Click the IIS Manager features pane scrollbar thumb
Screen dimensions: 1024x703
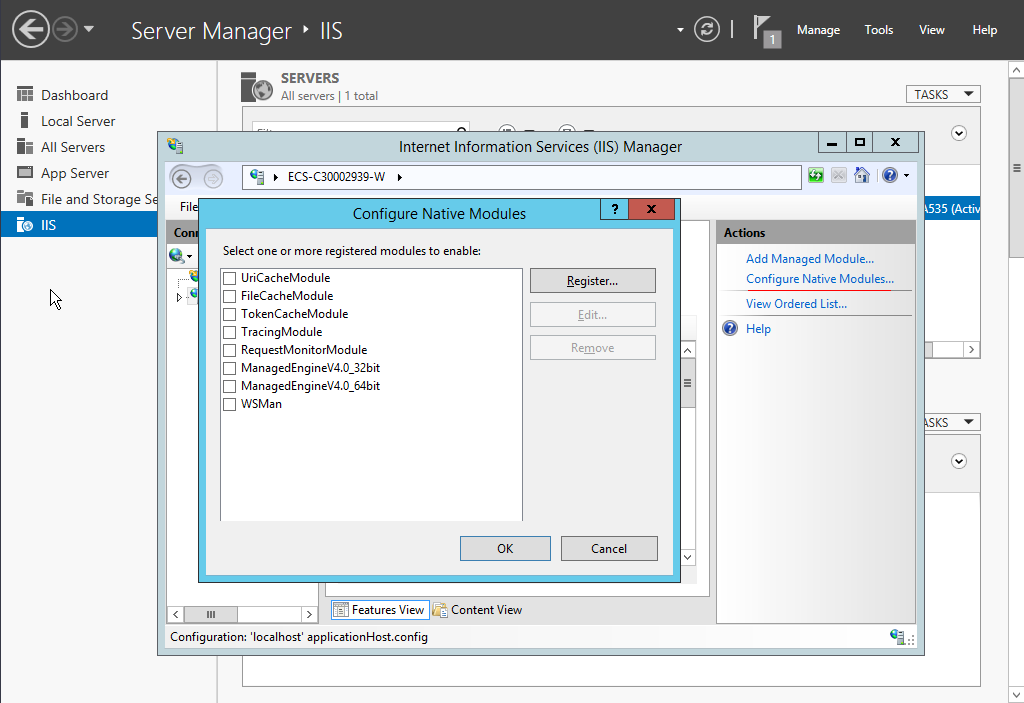pyautogui.click(x=687, y=384)
